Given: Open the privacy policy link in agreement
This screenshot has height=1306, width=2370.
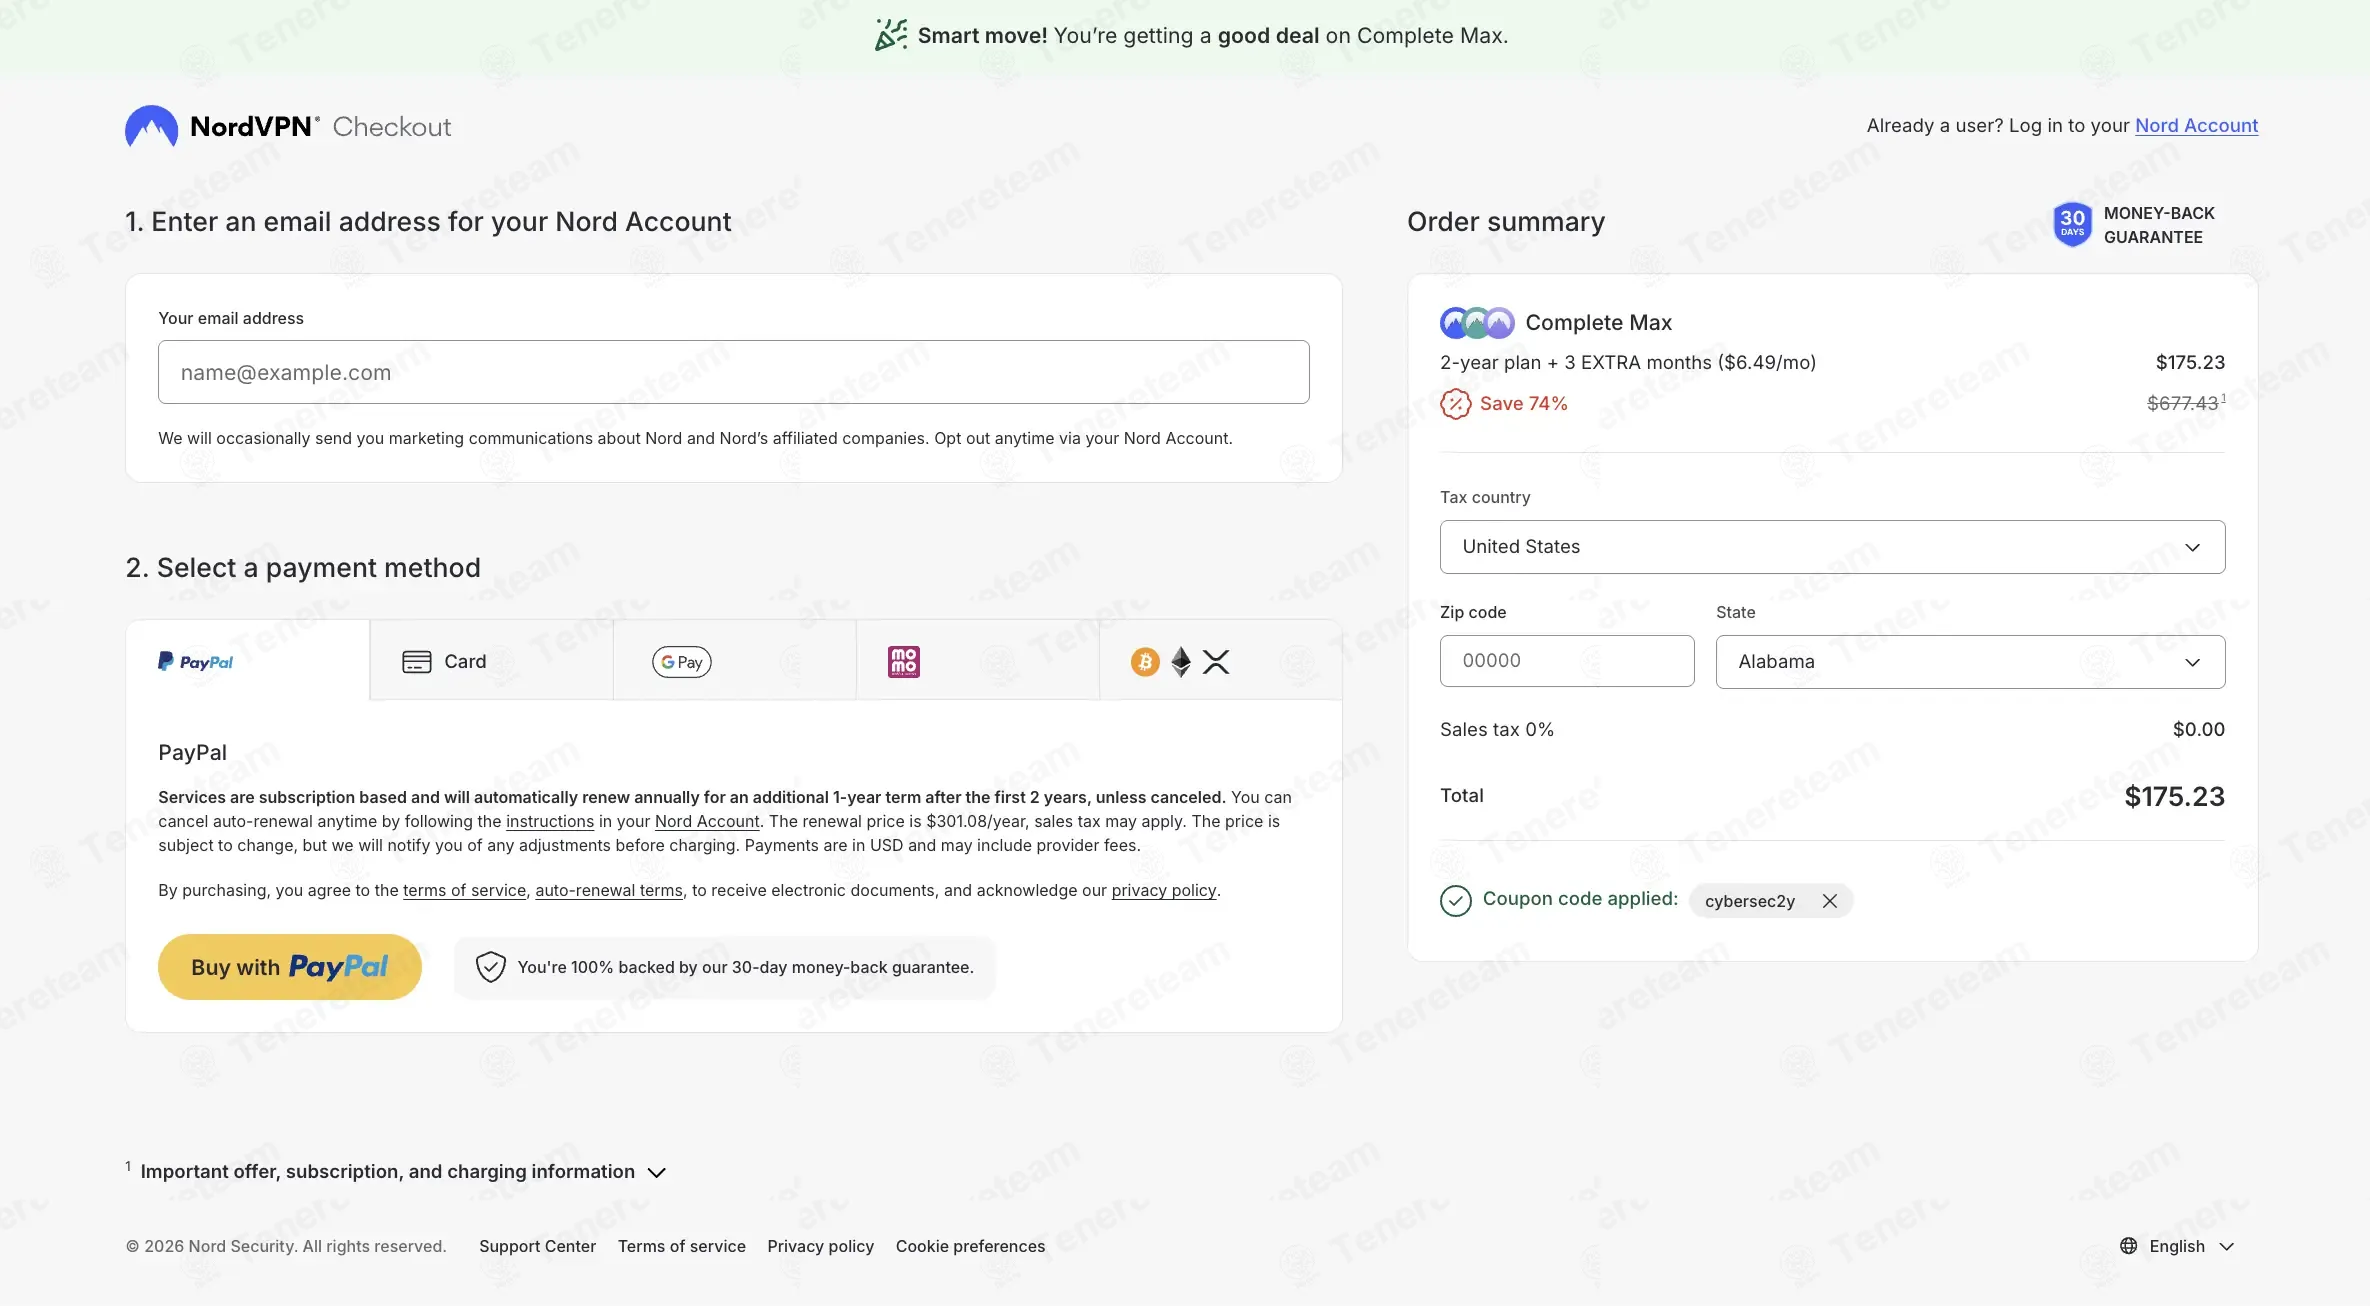Looking at the screenshot, I should click(1164, 891).
